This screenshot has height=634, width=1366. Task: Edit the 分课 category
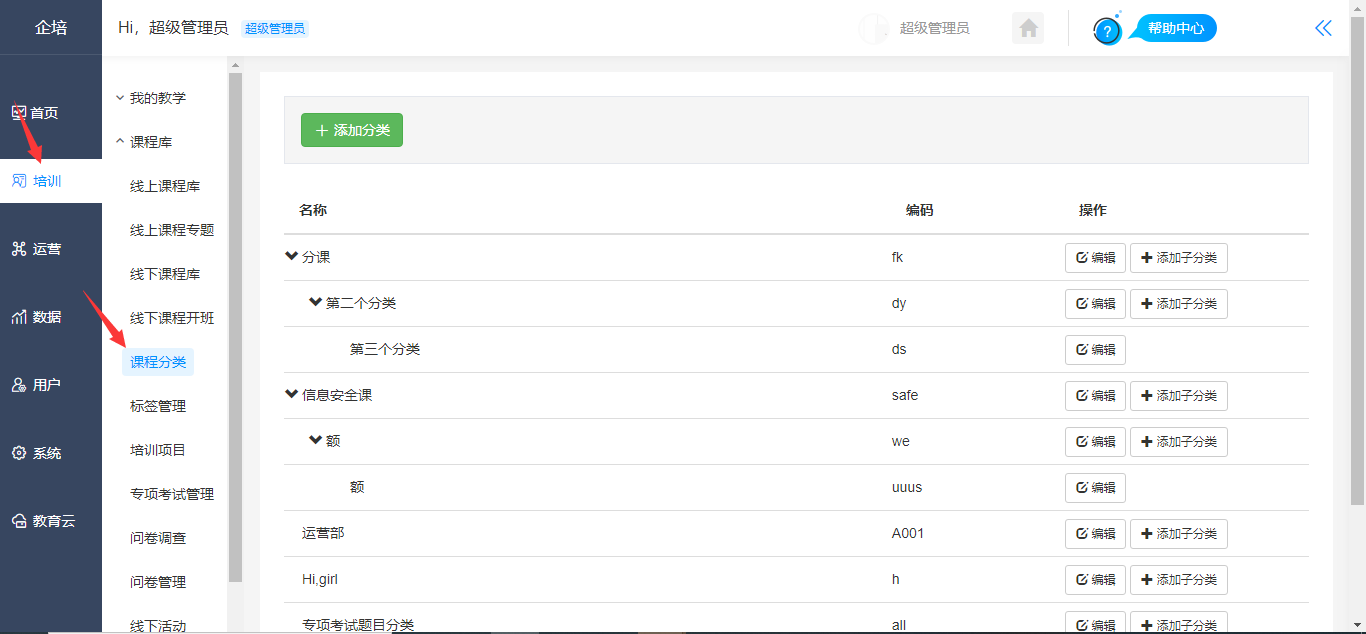(1095, 258)
